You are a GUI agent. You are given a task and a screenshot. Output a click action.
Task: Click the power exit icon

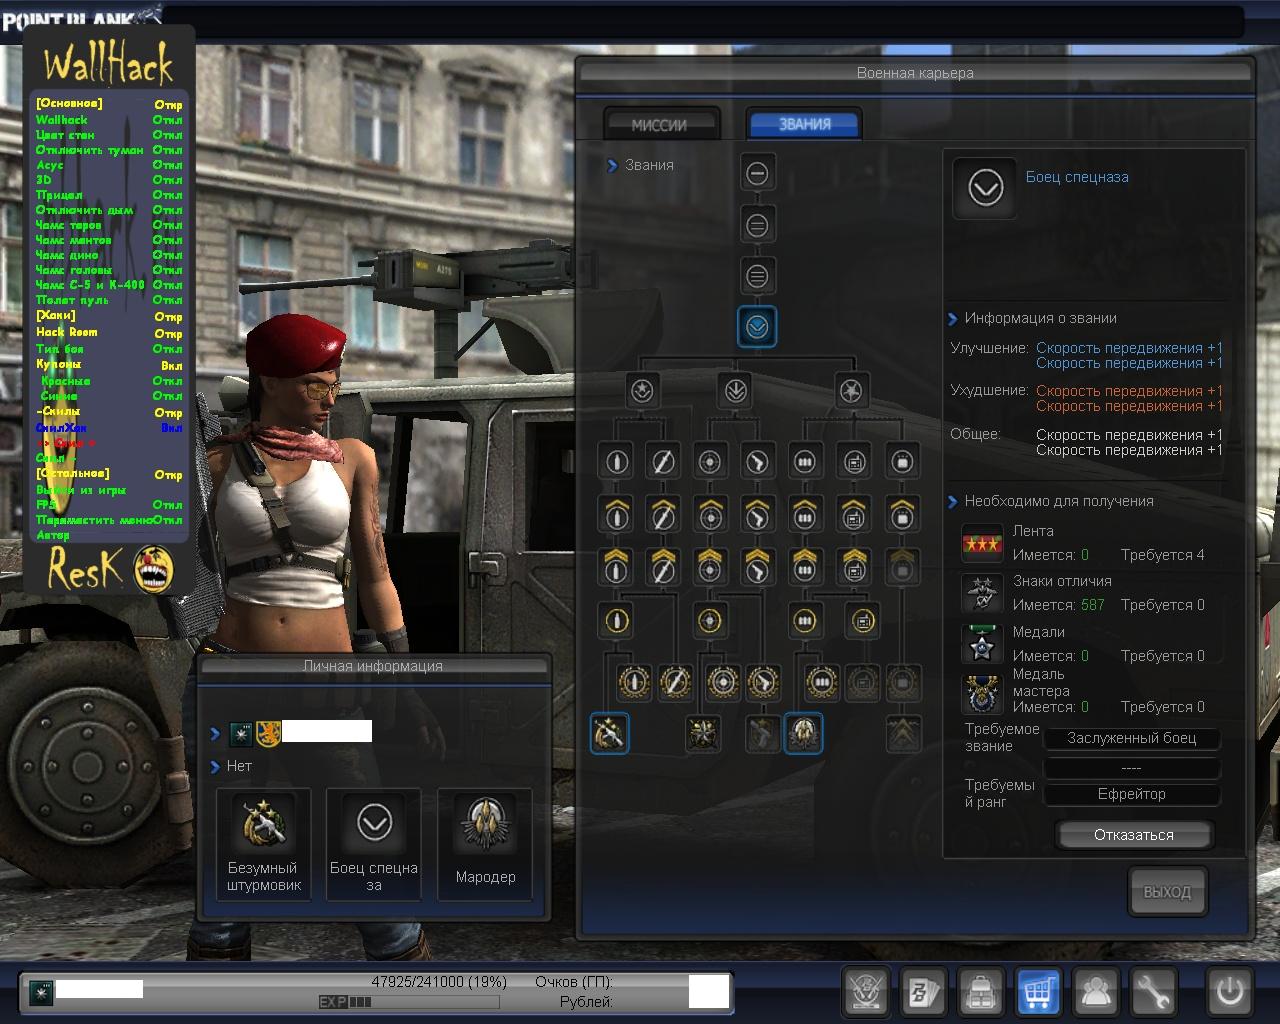pyautogui.click(x=1229, y=991)
